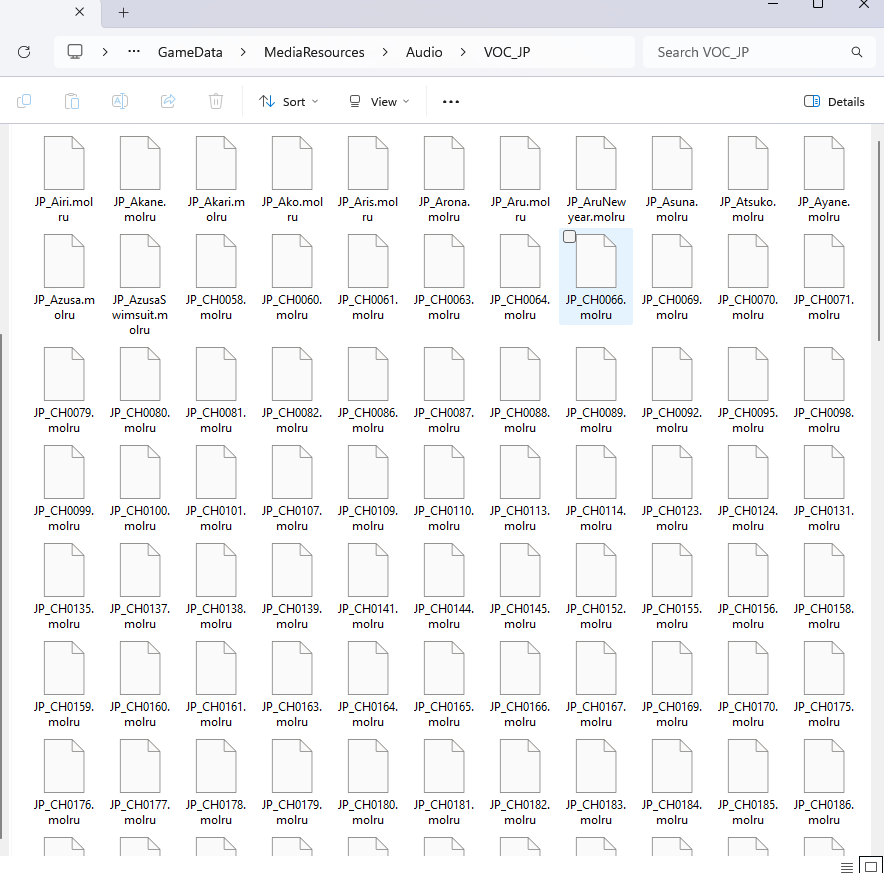Viewport: 884px width, 873px height.
Task: Switch to the large thumbnails view icon
Action: [x=871, y=866]
